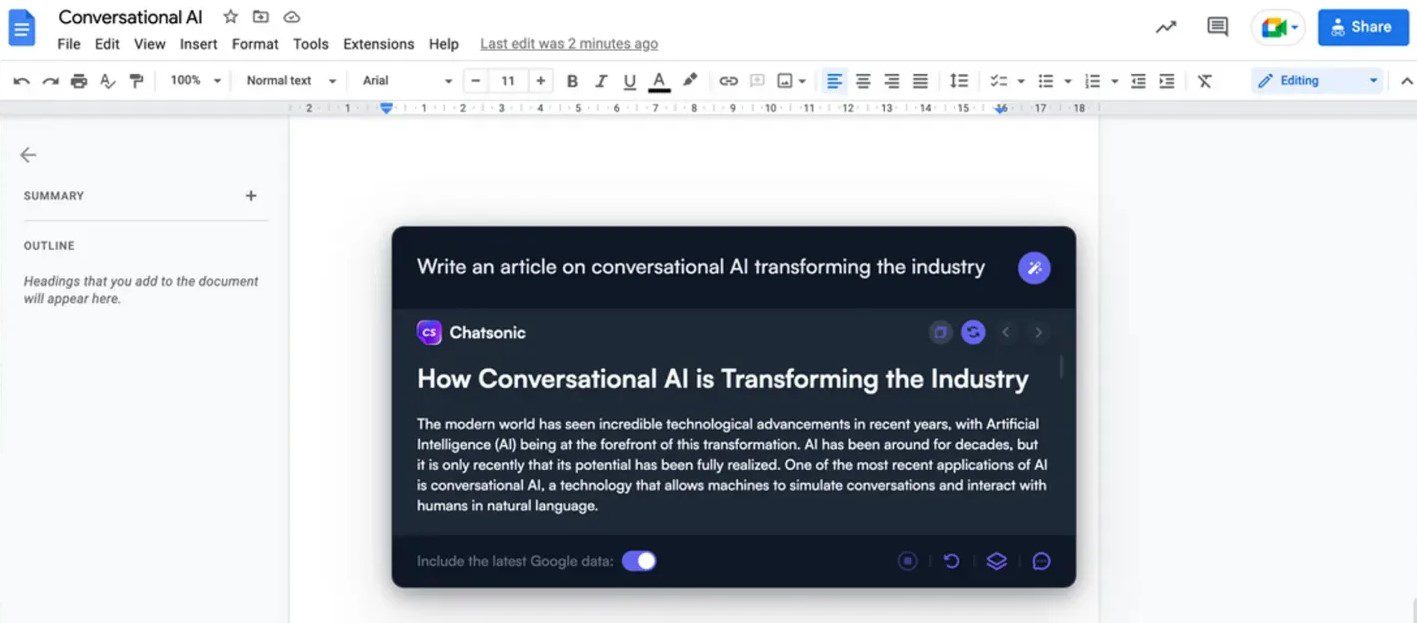
Task: Open the Format menu
Action: pyautogui.click(x=255, y=44)
